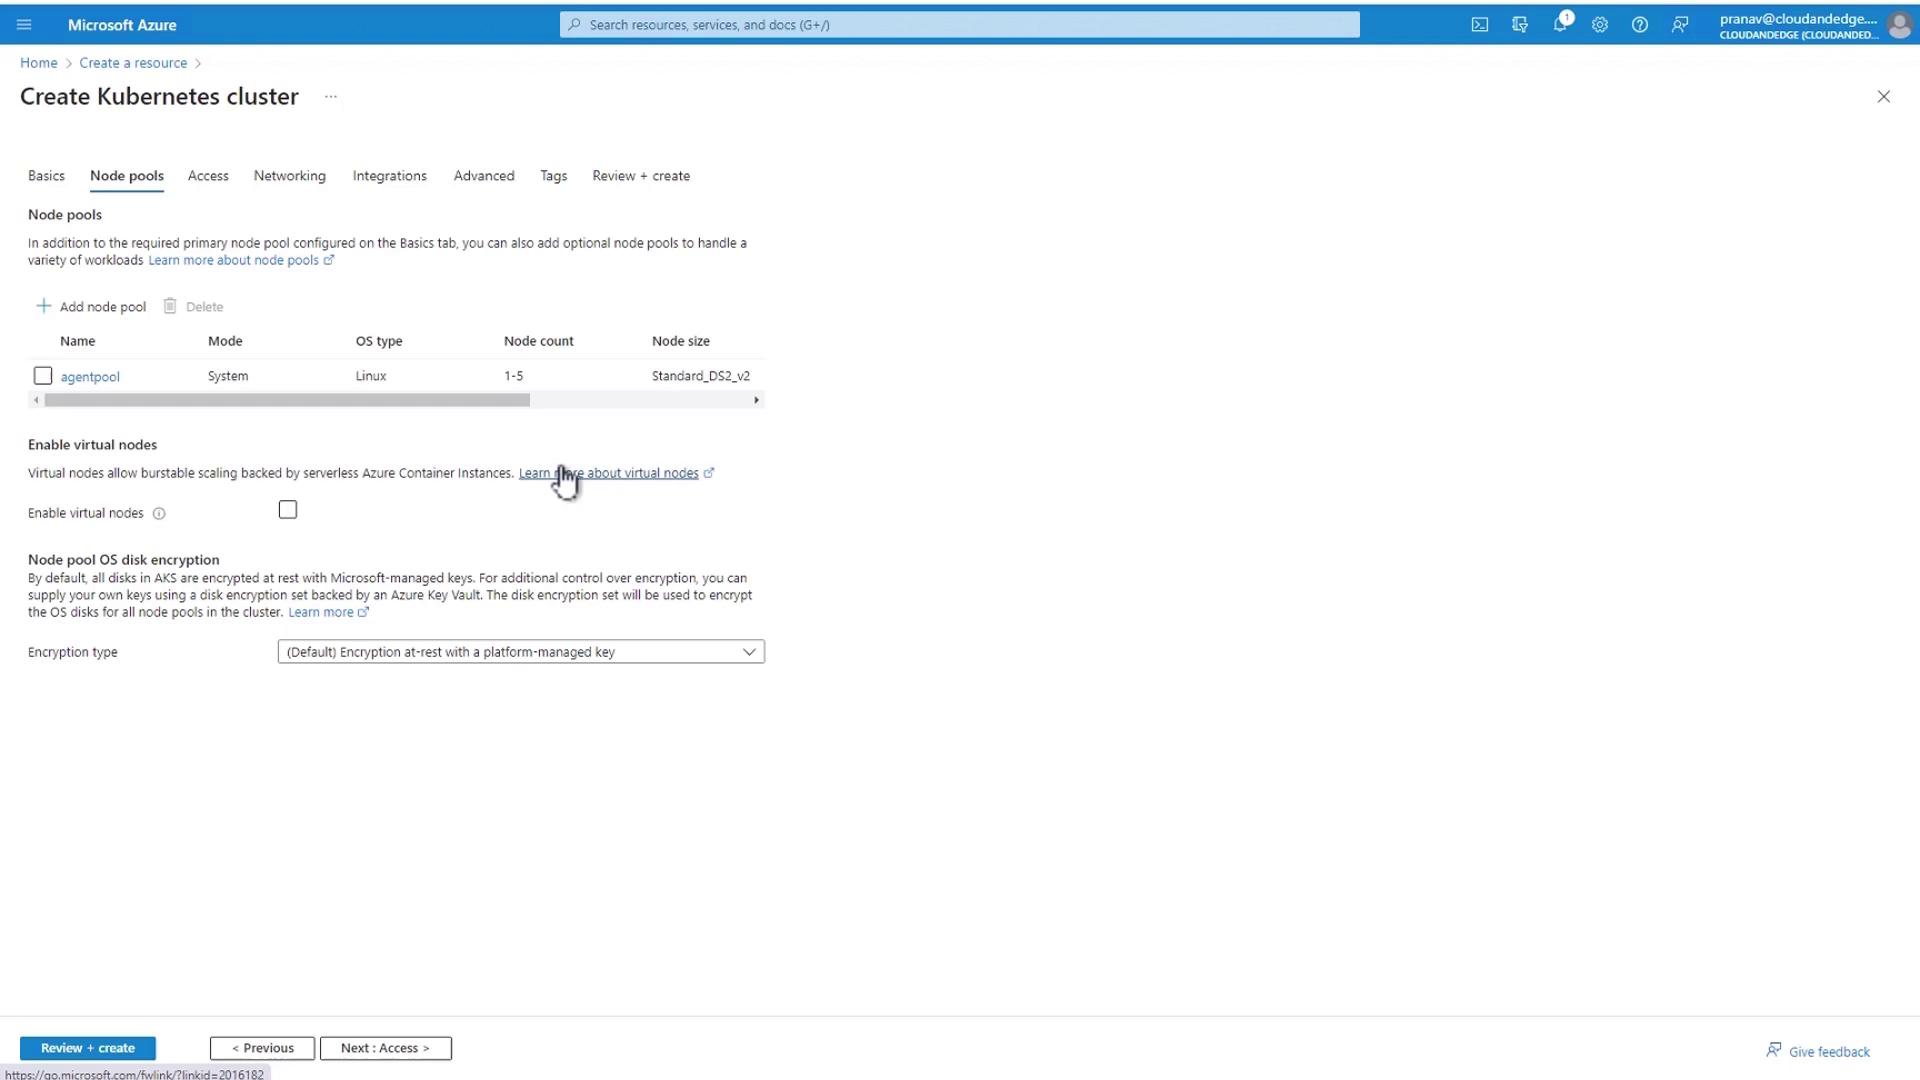Click the node pool table horizontal scrollbar
Image resolution: width=1920 pixels, height=1080 pixels.
(x=287, y=400)
